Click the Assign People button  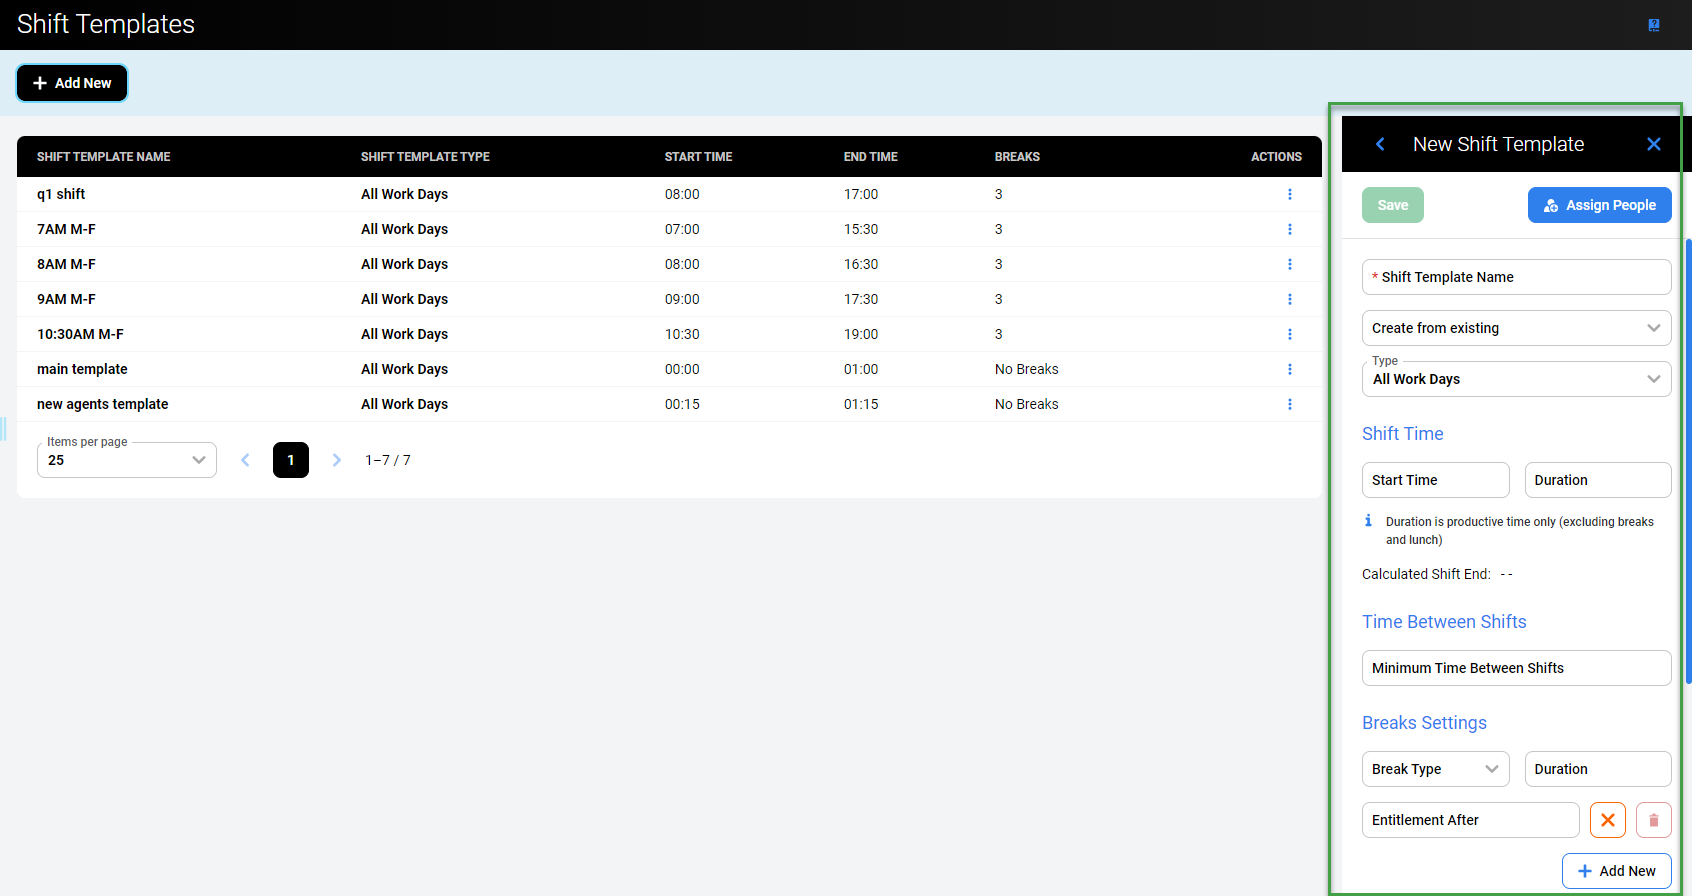point(1599,205)
